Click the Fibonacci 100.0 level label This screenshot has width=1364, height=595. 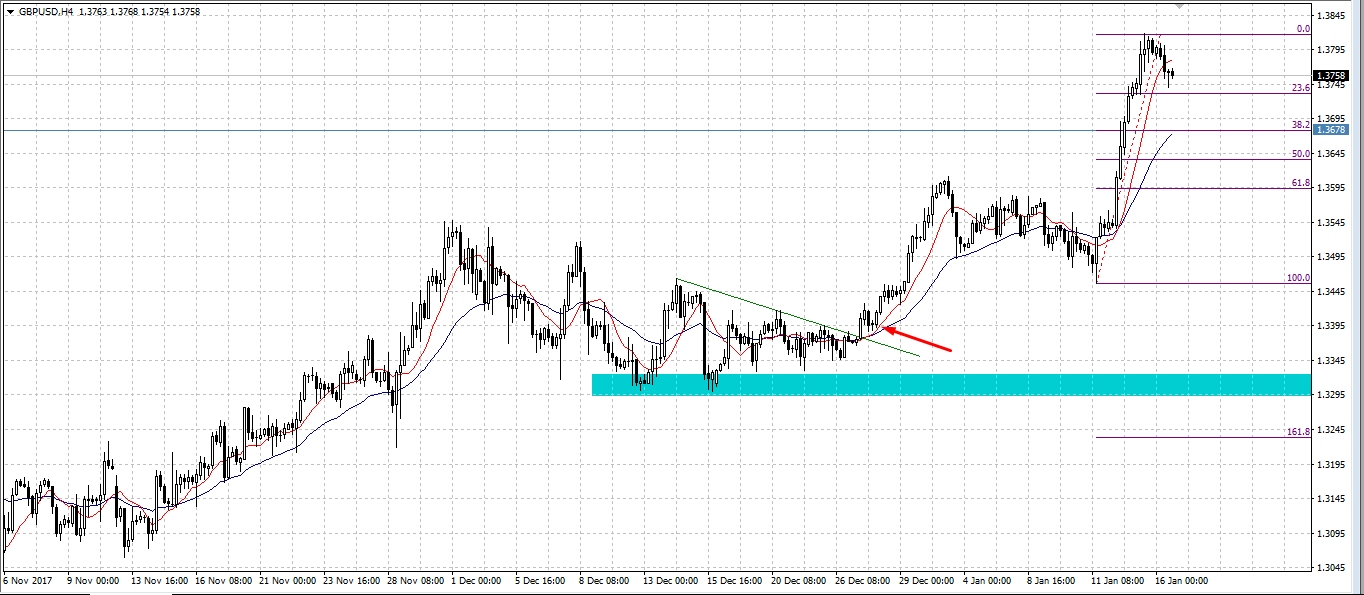(1298, 278)
